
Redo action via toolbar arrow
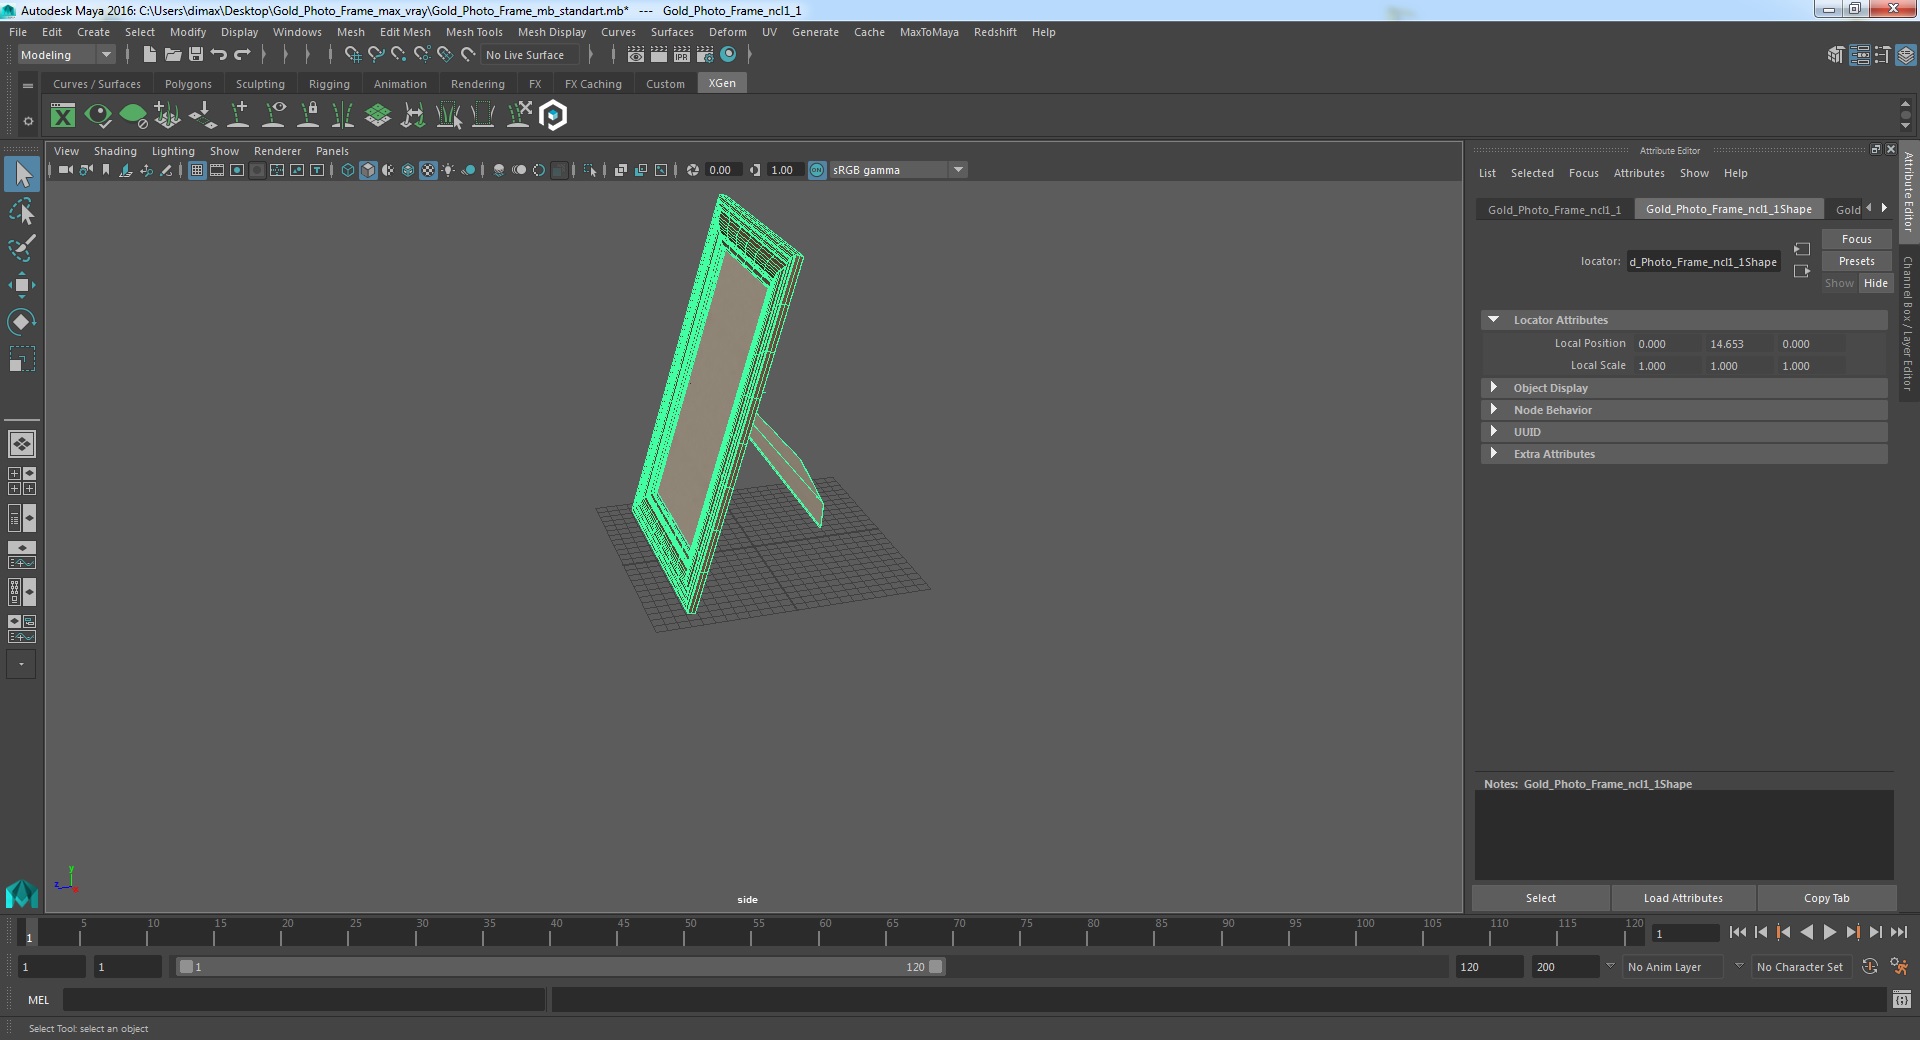point(242,55)
